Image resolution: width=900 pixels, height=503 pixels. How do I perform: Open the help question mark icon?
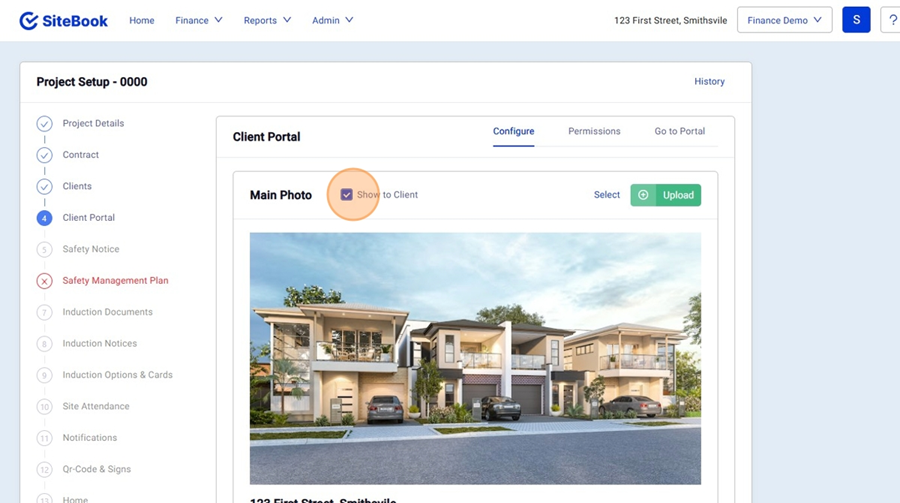891,20
